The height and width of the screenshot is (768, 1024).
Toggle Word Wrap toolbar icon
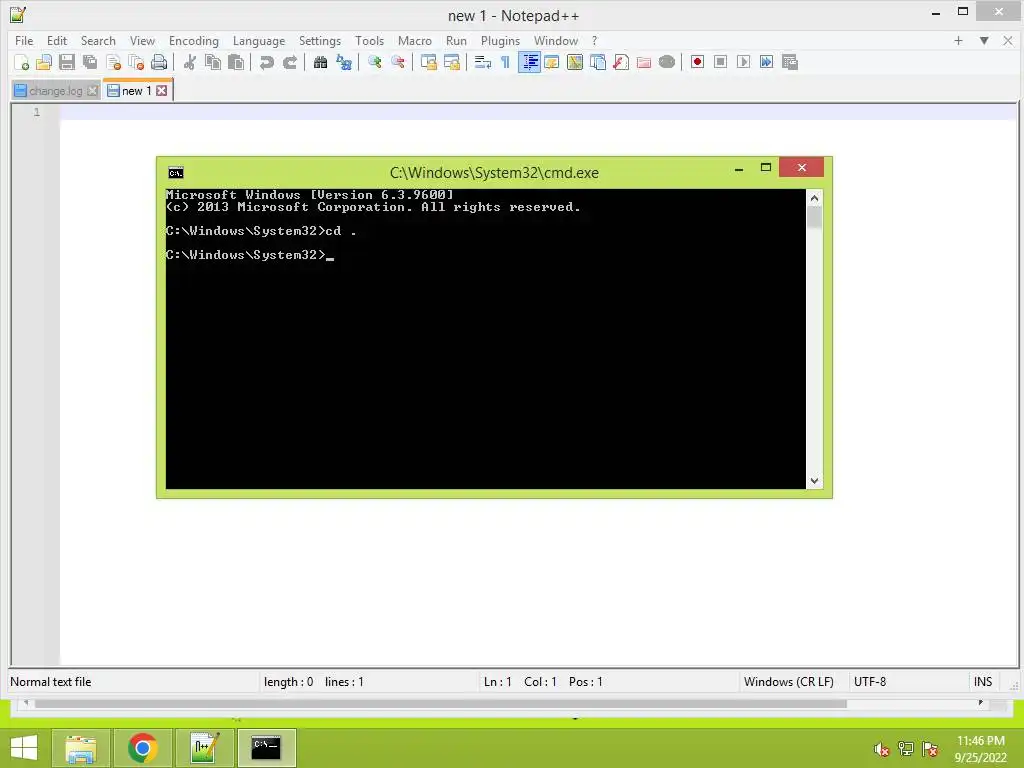tap(483, 62)
